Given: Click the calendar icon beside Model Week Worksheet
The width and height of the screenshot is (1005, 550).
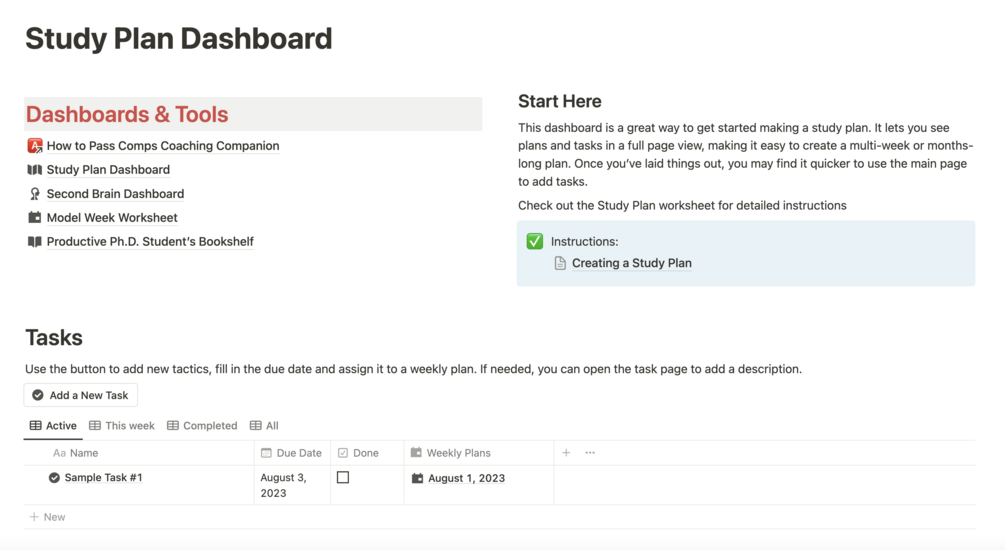Looking at the screenshot, I should click(35, 218).
